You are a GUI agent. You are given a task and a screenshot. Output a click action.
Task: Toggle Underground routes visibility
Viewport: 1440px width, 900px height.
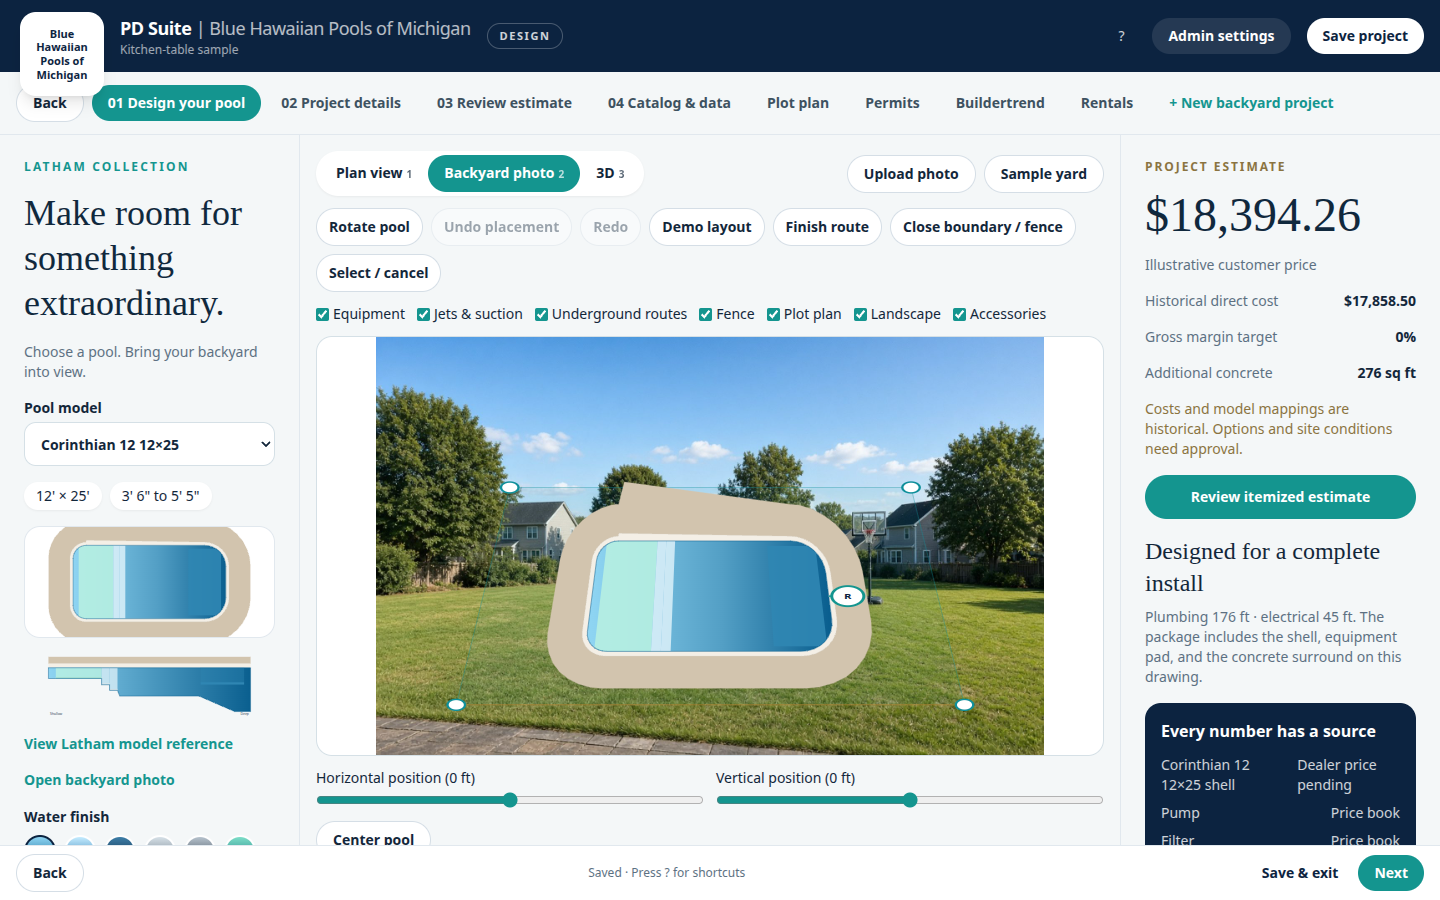[x=542, y=314]
